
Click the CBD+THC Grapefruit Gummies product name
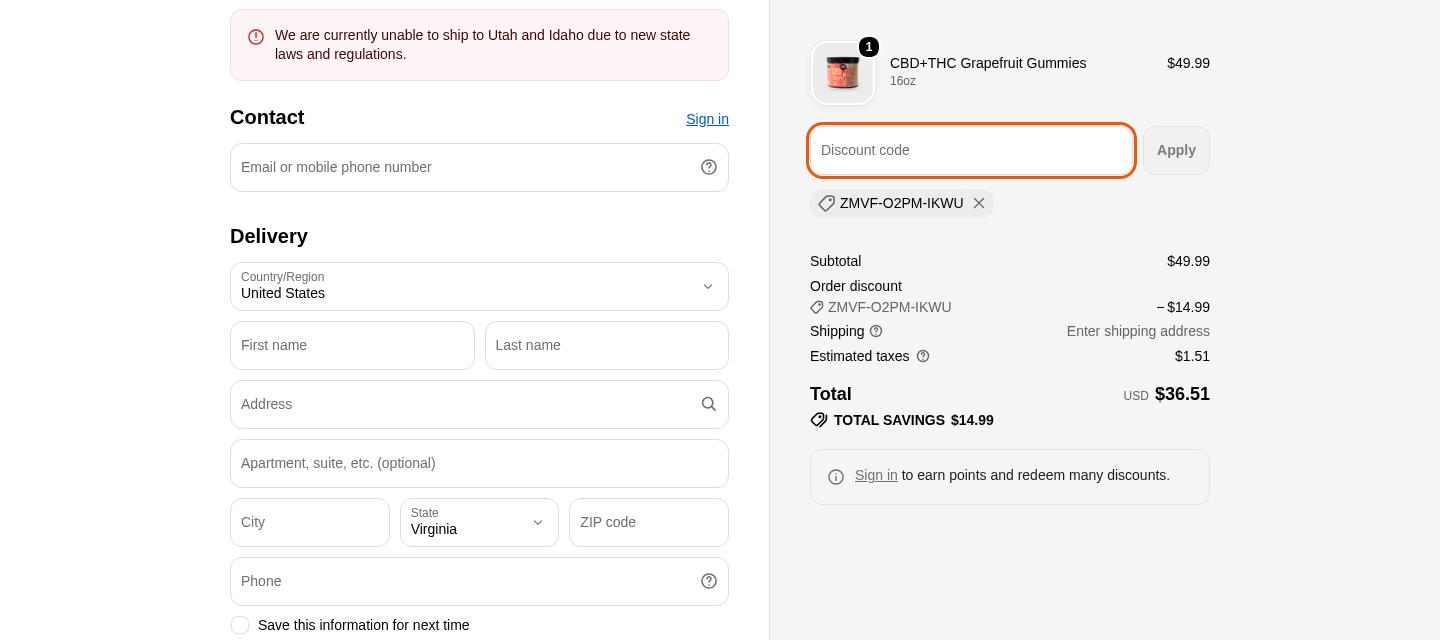tap(988, 63)
